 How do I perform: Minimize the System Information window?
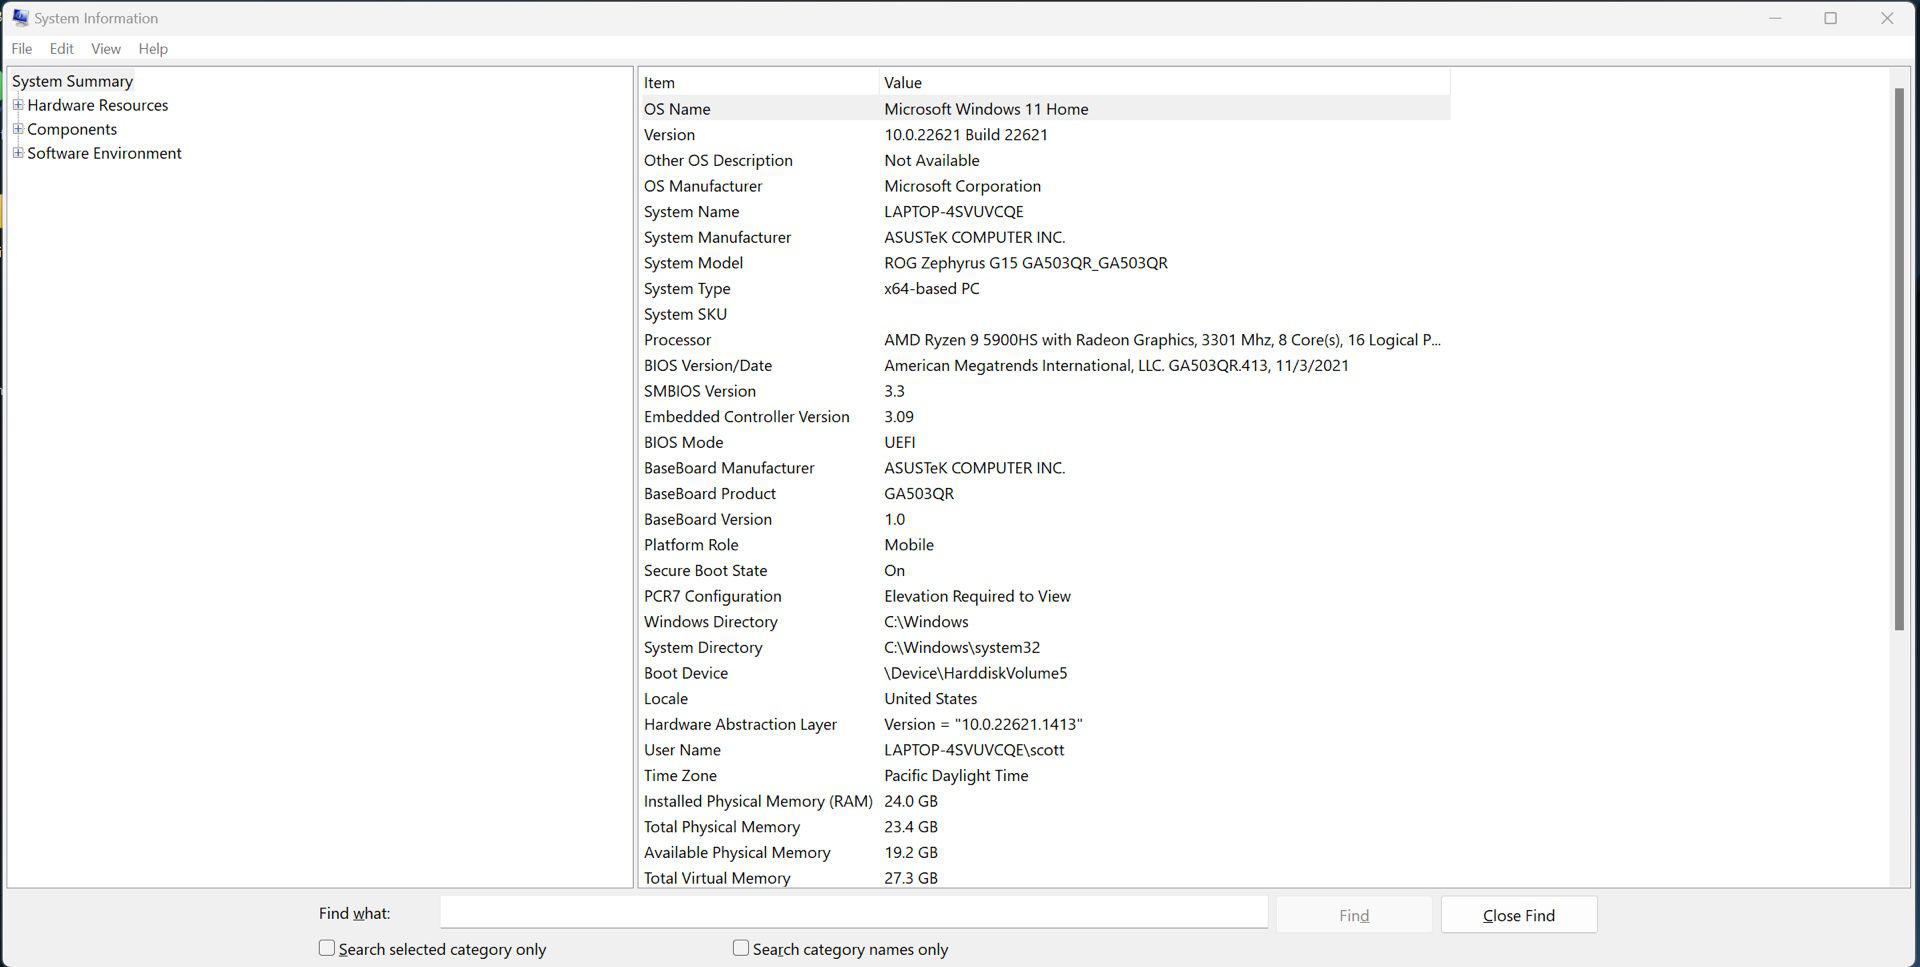[x=1775, y=18]
